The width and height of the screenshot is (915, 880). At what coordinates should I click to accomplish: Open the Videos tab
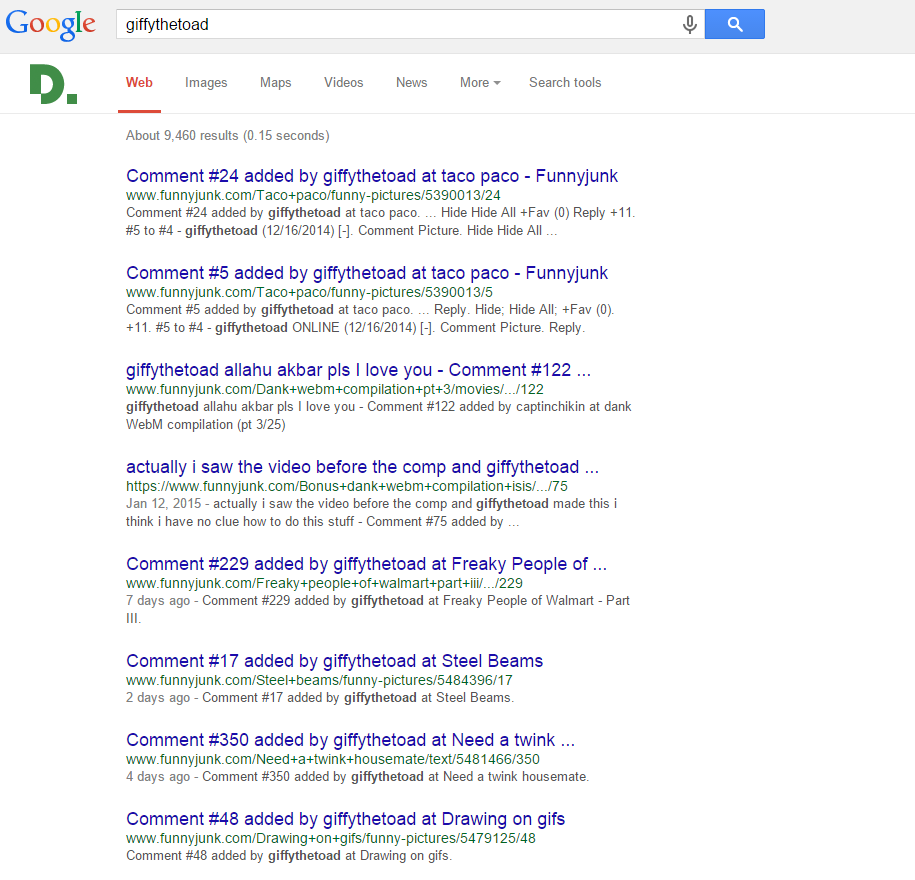point(343,83)
